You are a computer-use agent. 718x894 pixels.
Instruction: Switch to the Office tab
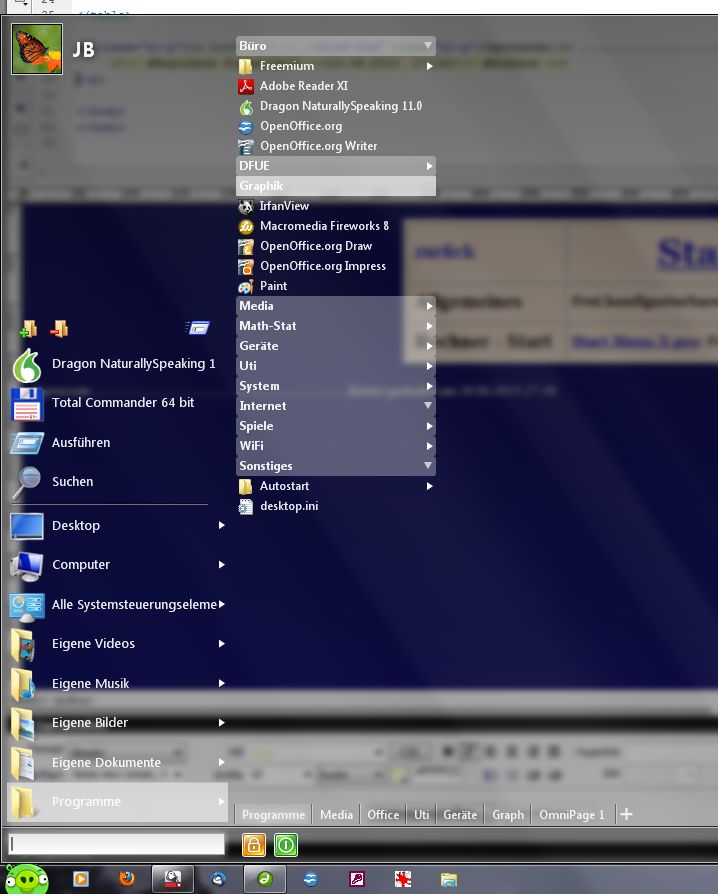pos(383,815)
